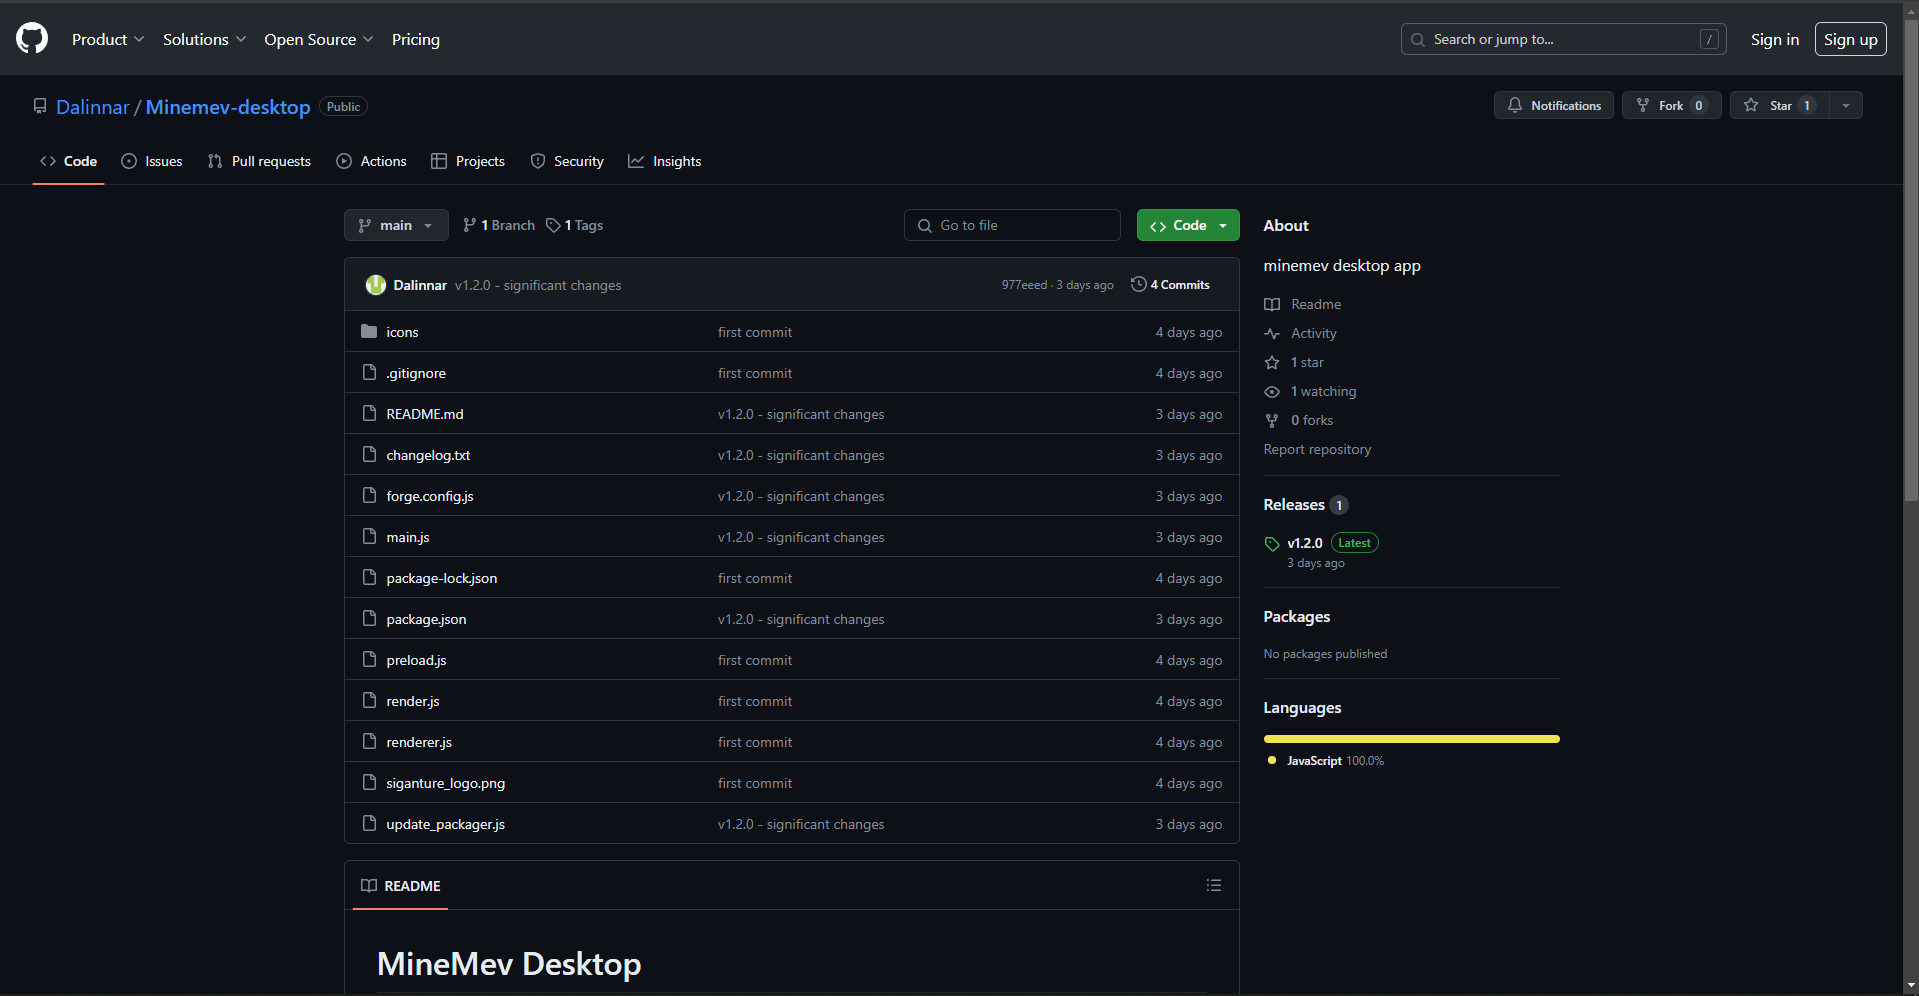Viewport: 1919px width, 996px height.
Task: Click the Notifications bell button
Action: 1553,106
